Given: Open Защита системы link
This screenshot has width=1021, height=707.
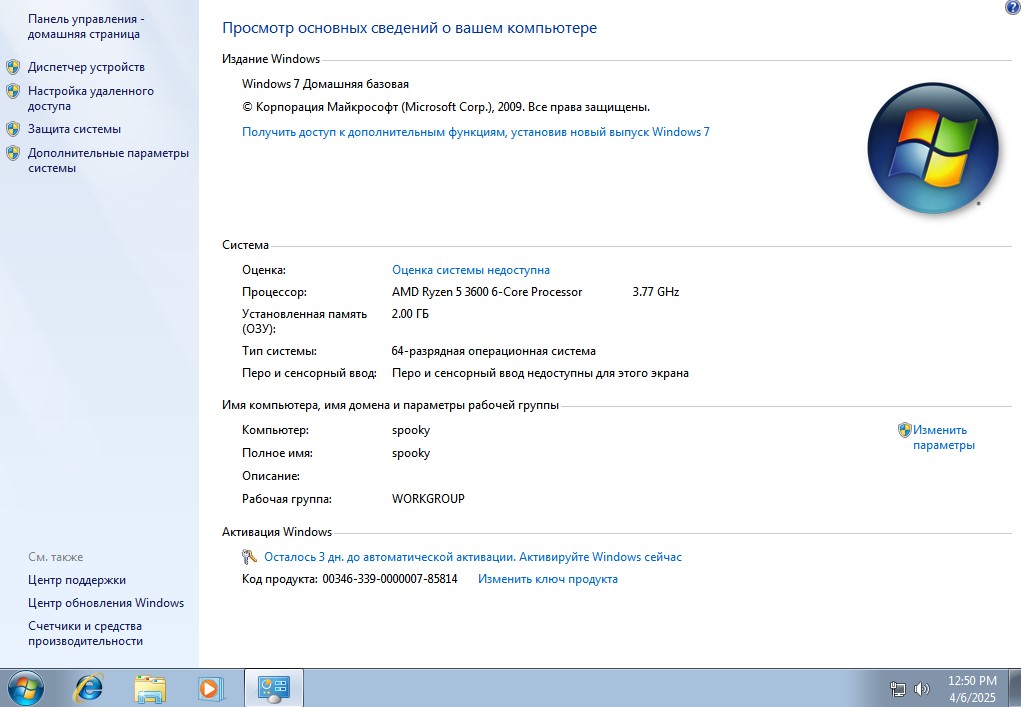Looking at the screenshot, I should click(x=74, y=129).
